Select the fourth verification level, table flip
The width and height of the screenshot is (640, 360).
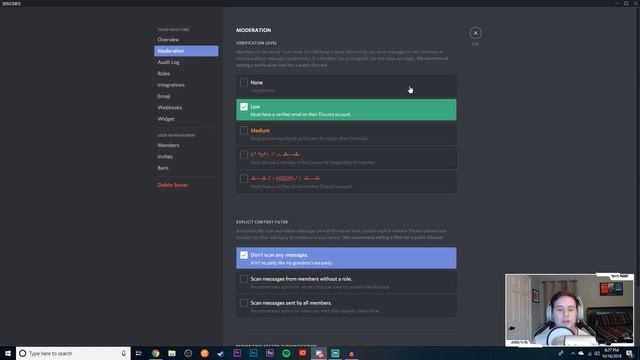coord(244,155)
